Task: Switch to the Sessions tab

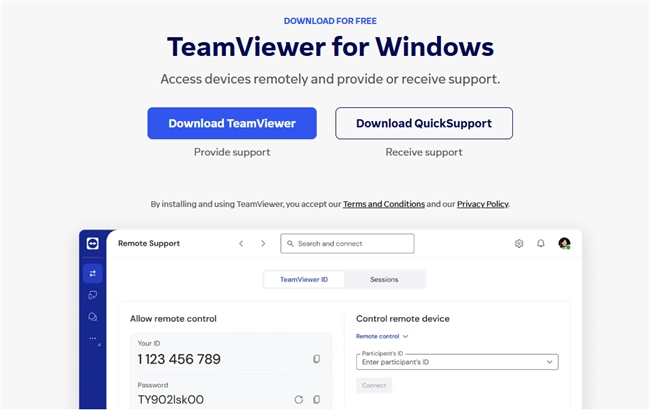Action: coord(385,280)
